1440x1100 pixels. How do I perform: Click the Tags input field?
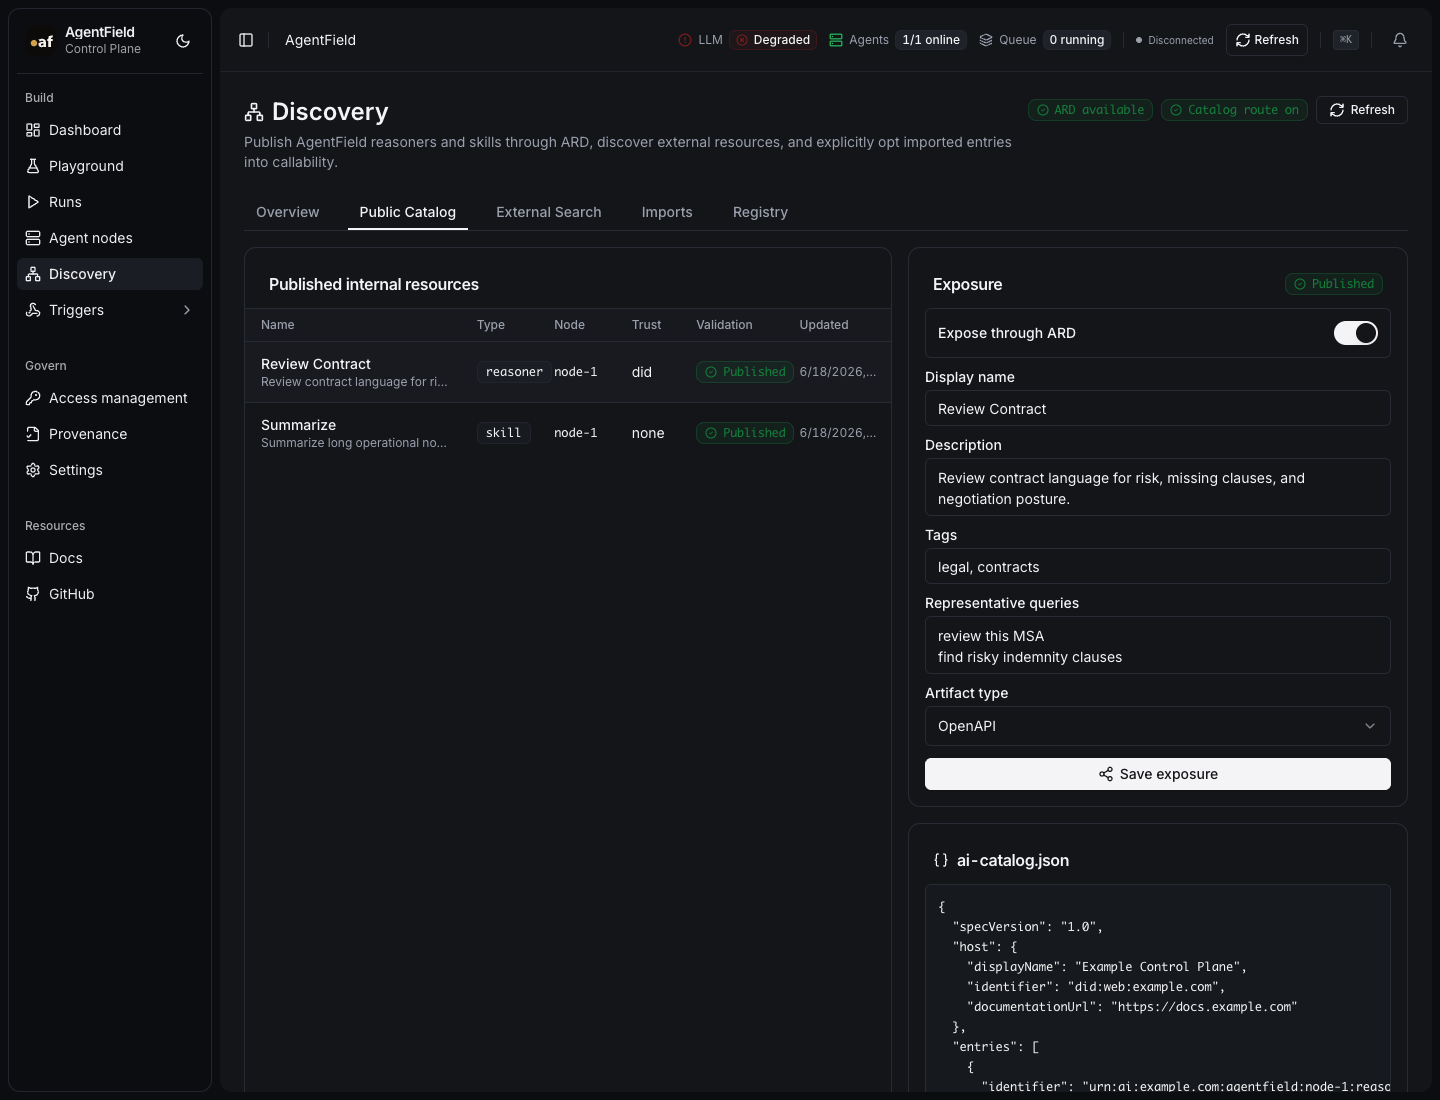(x=1158, y=566)
